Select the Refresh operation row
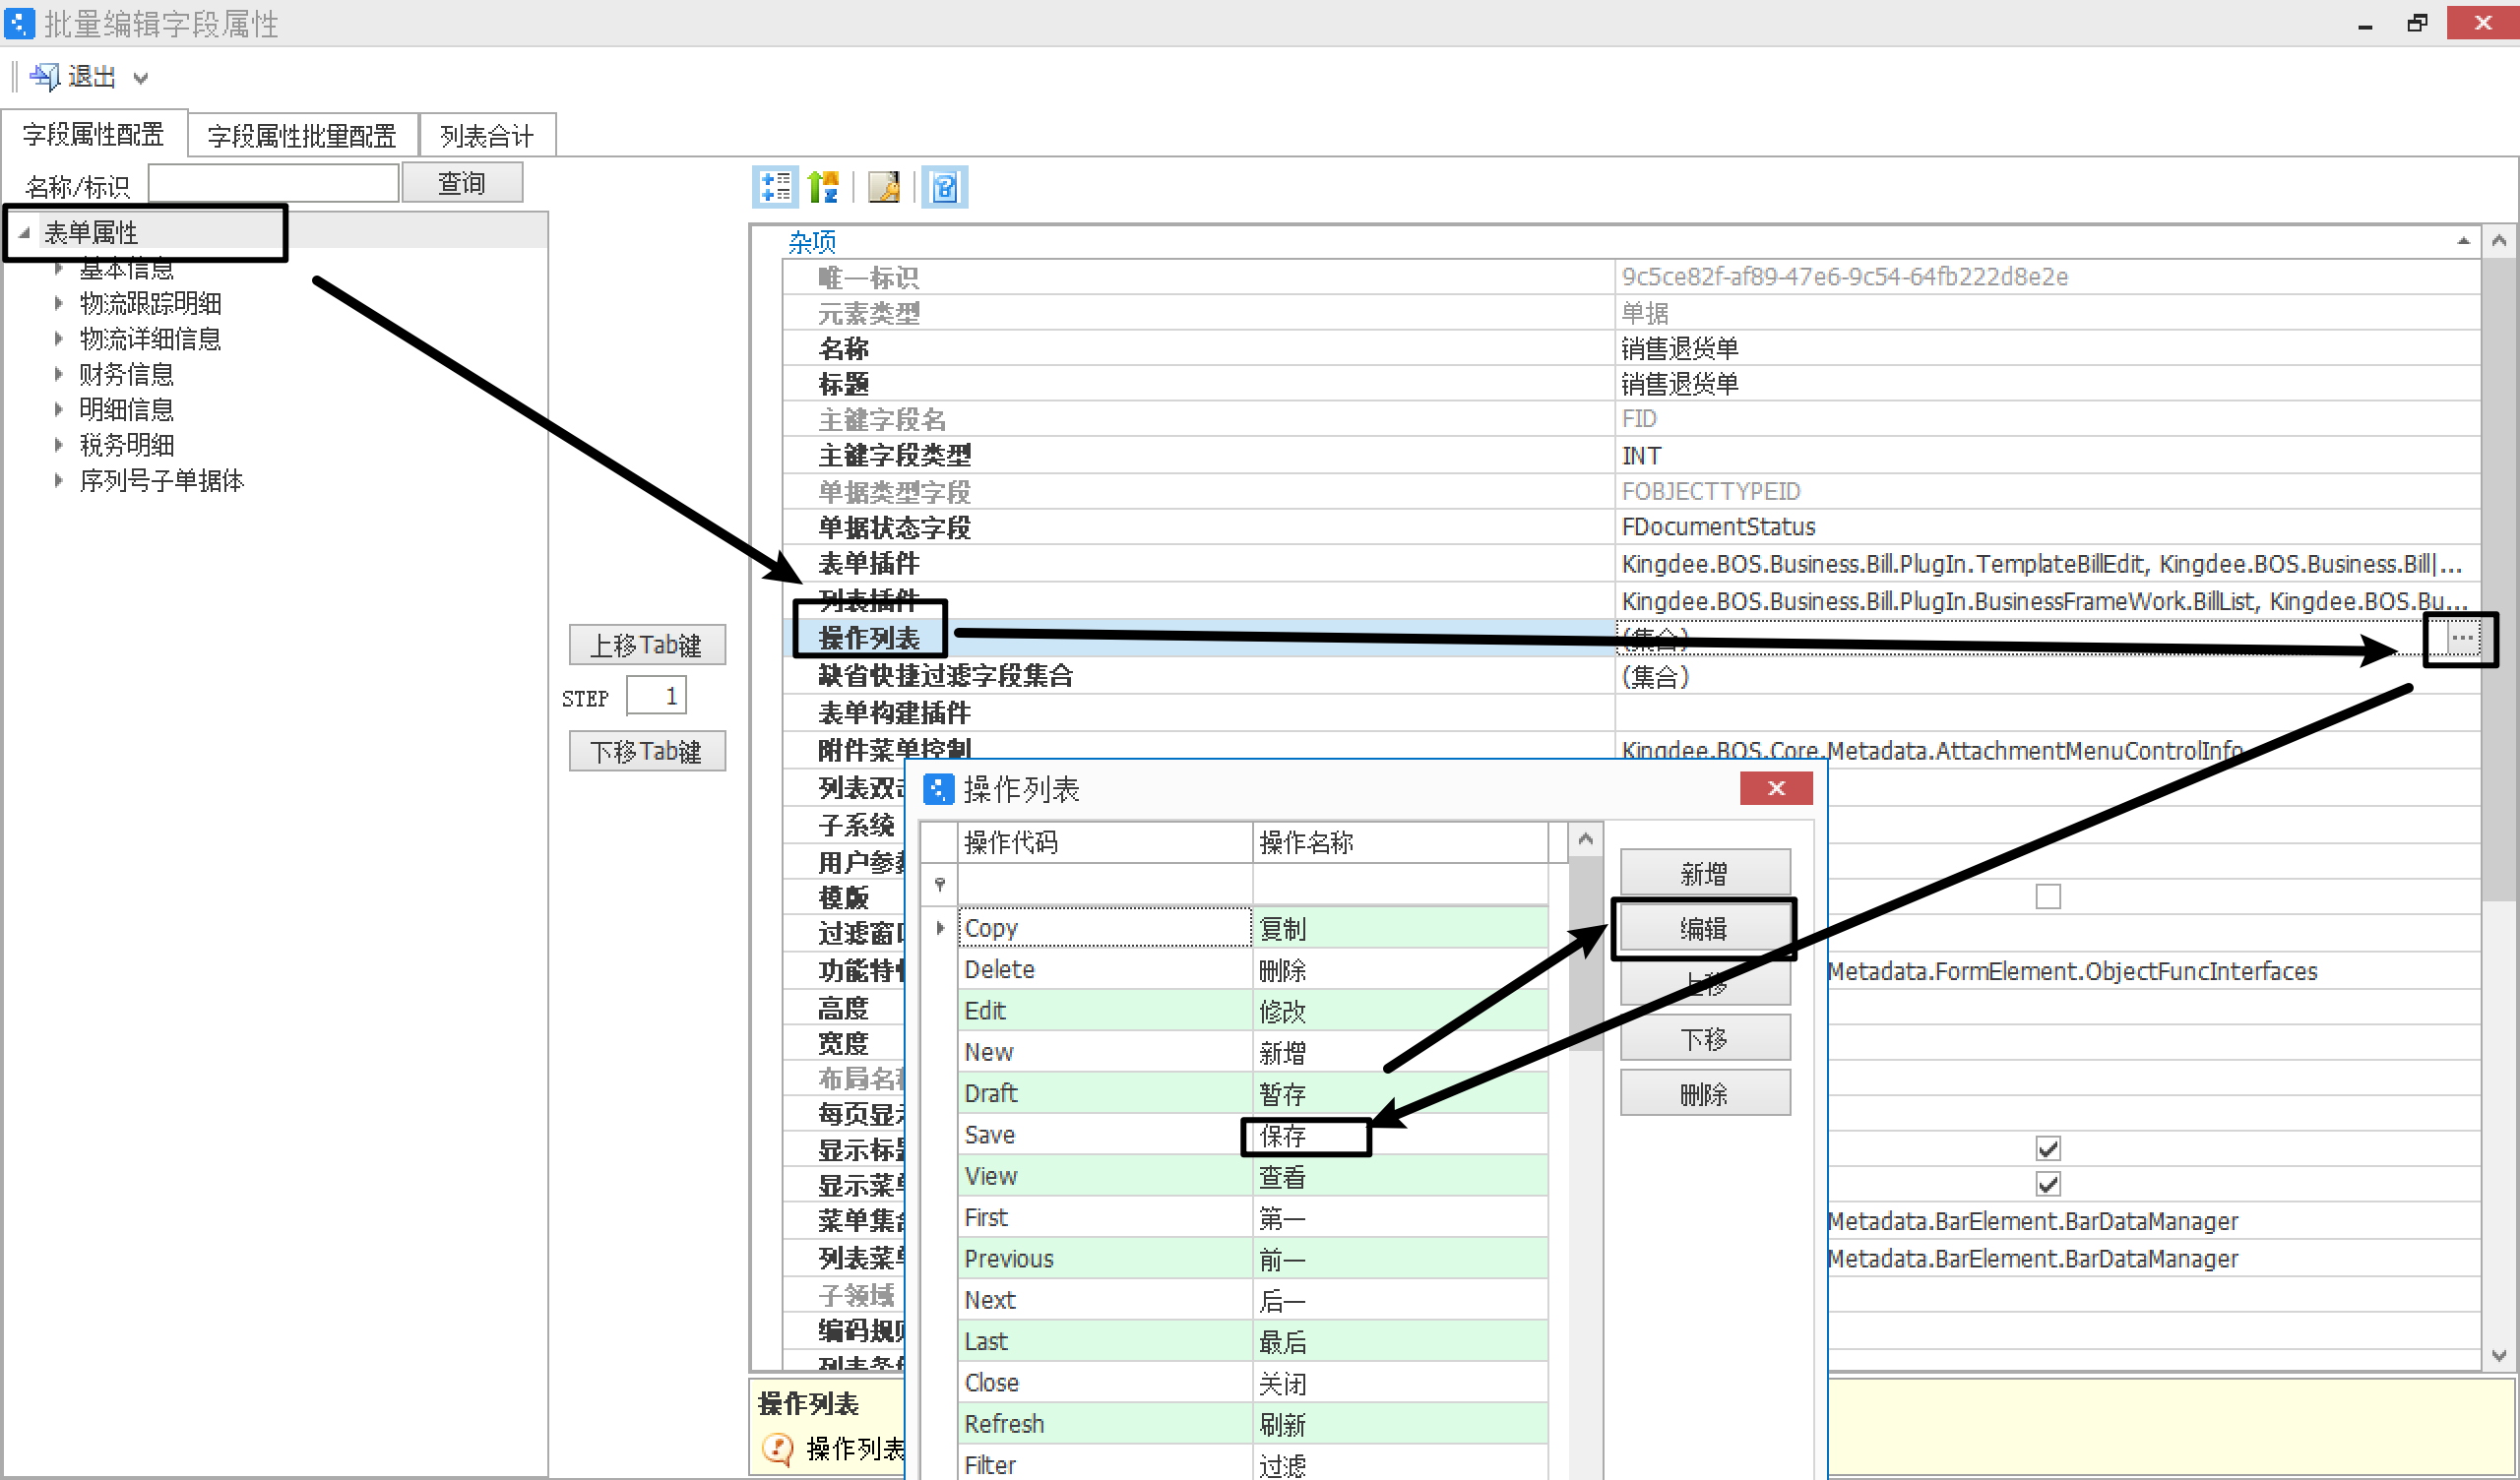The height and width of the screenshot is (1480, 2520). click(x=1252, y=1424)
